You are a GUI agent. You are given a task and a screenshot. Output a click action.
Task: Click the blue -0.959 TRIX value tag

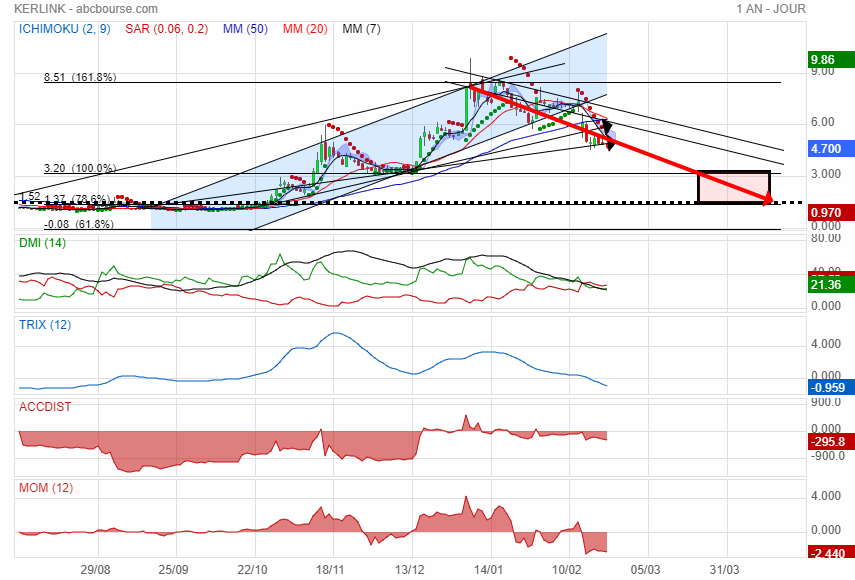tap(831, 388)
